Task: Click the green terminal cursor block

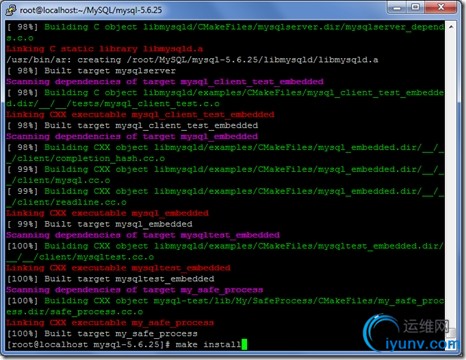Action: (244, 345)
